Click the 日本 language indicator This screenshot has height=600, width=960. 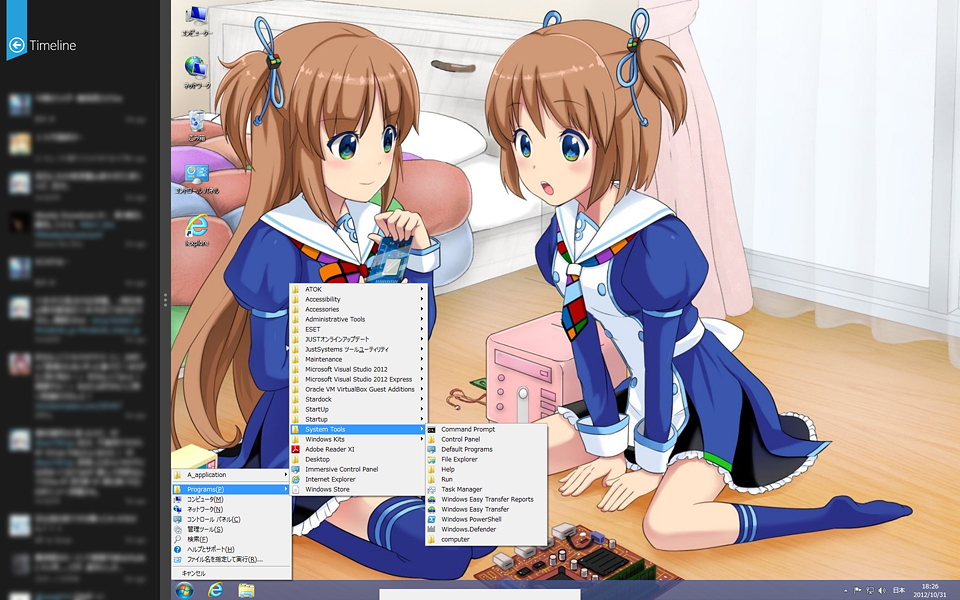point(898,590)
